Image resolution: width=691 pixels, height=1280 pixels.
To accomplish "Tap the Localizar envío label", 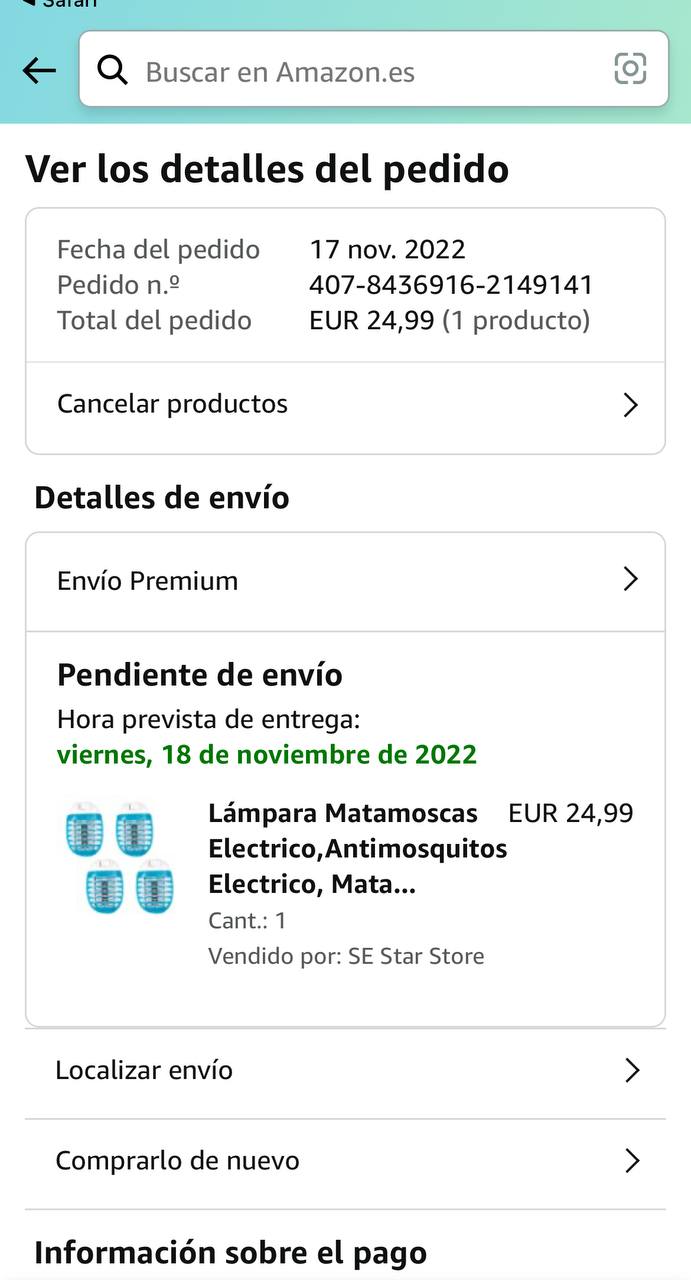I will [144, 1070].
